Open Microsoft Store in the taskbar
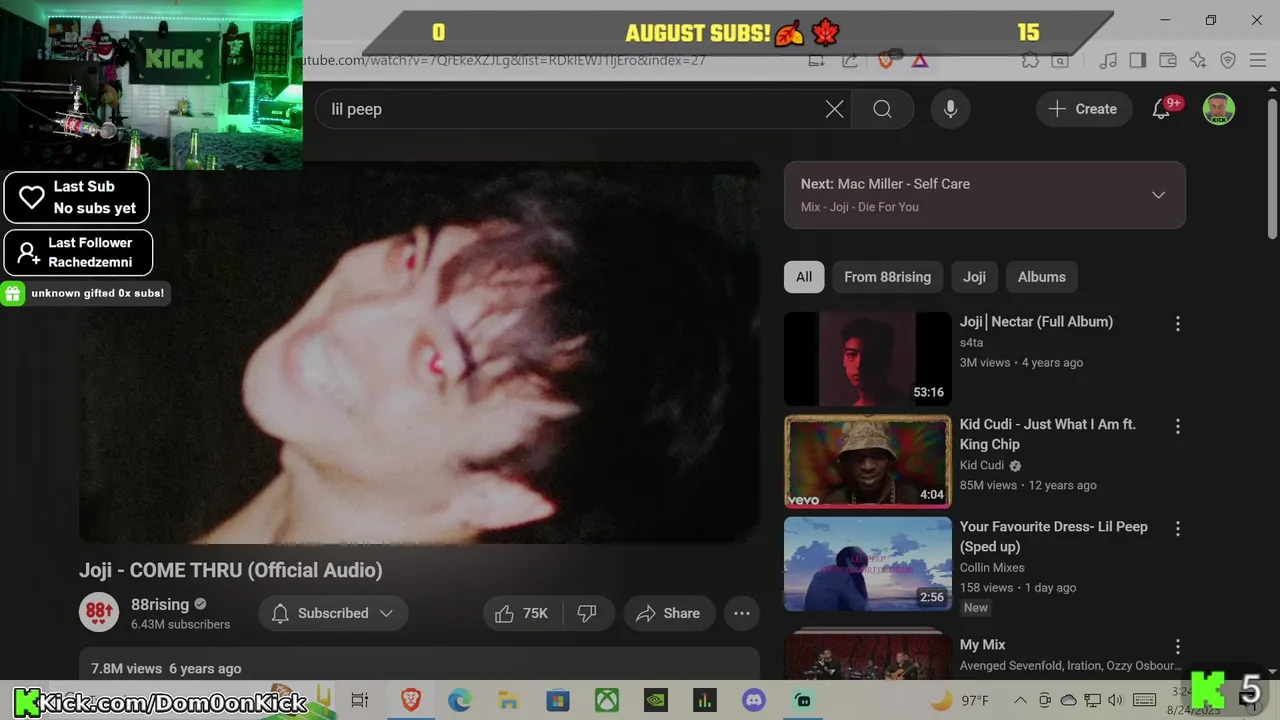 tap(557, 700)
